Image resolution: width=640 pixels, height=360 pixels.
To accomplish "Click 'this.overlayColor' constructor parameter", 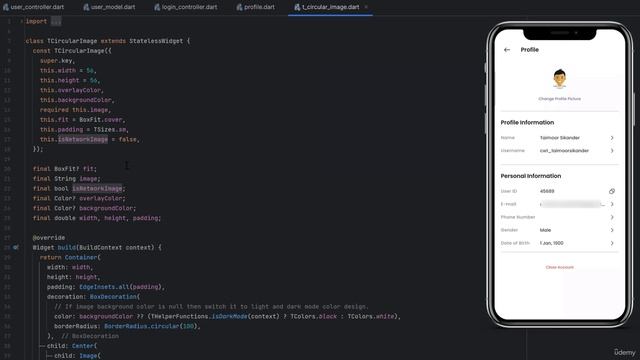I will pos(70,90).
